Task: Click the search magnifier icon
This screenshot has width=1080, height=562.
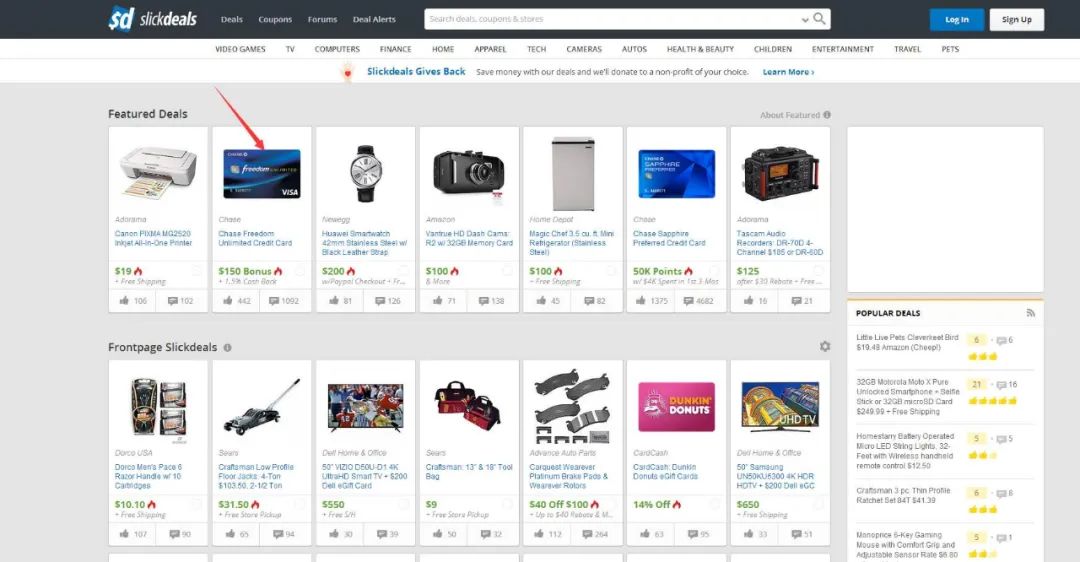Action: click(819, 19)
